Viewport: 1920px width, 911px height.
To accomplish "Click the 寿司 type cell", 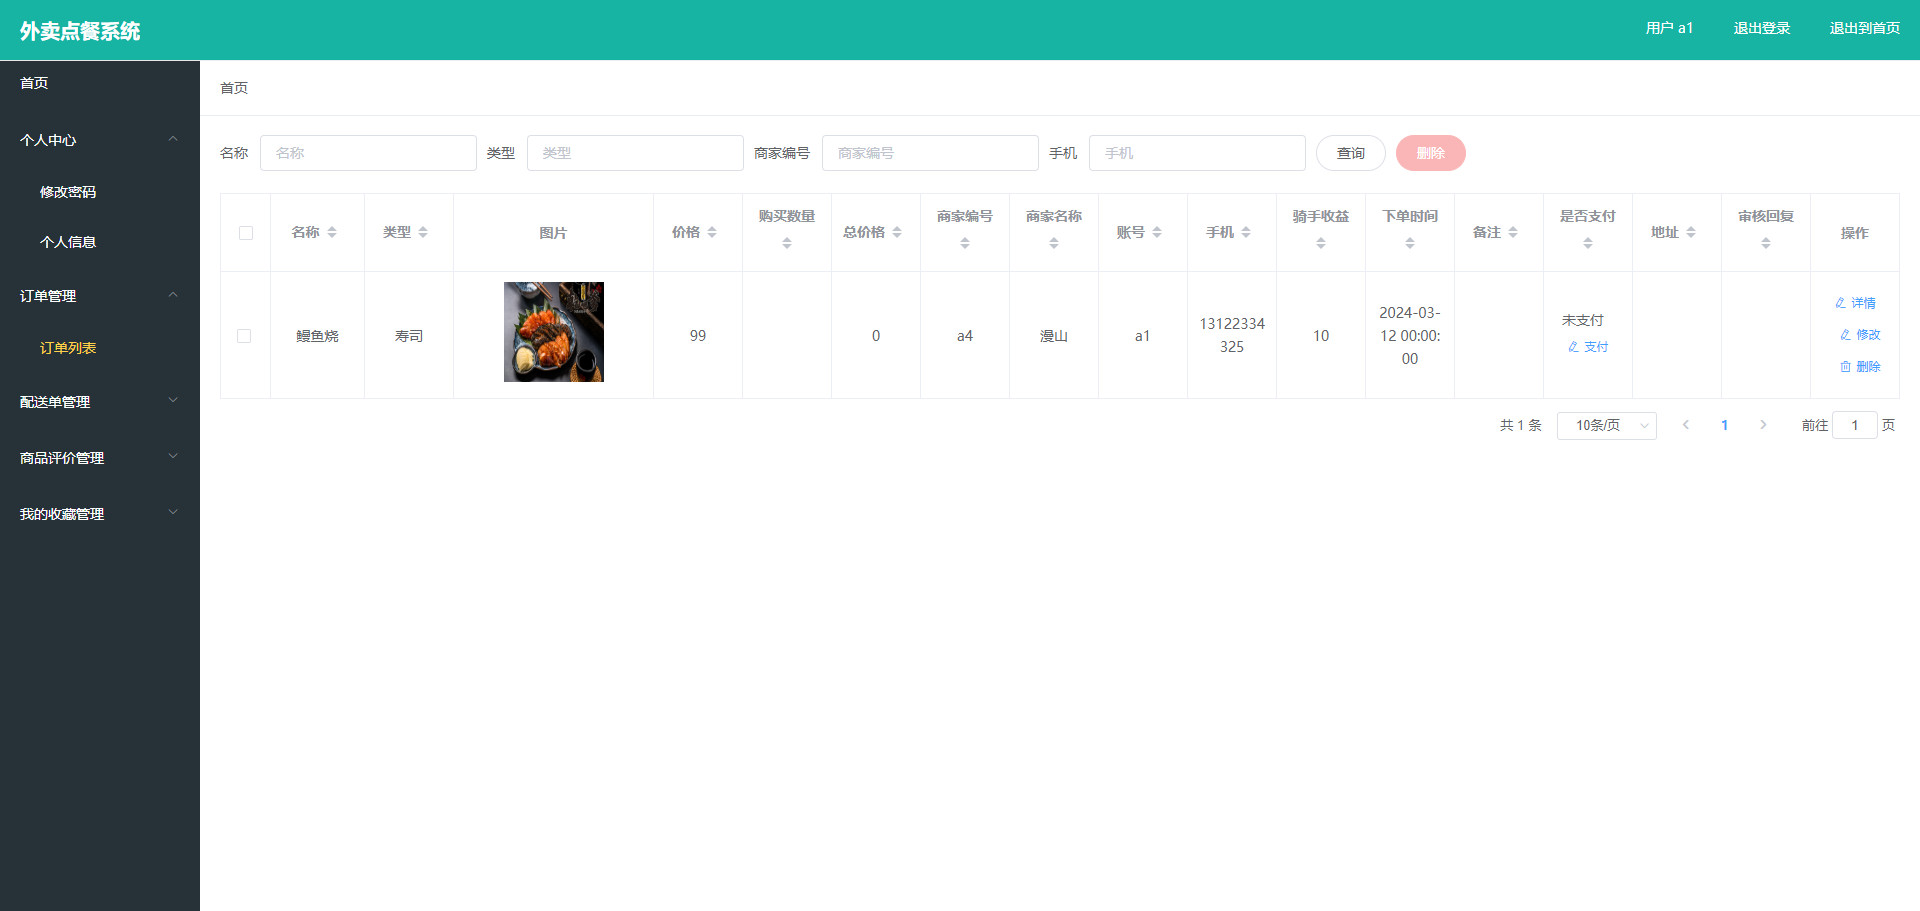I will 409,336.
